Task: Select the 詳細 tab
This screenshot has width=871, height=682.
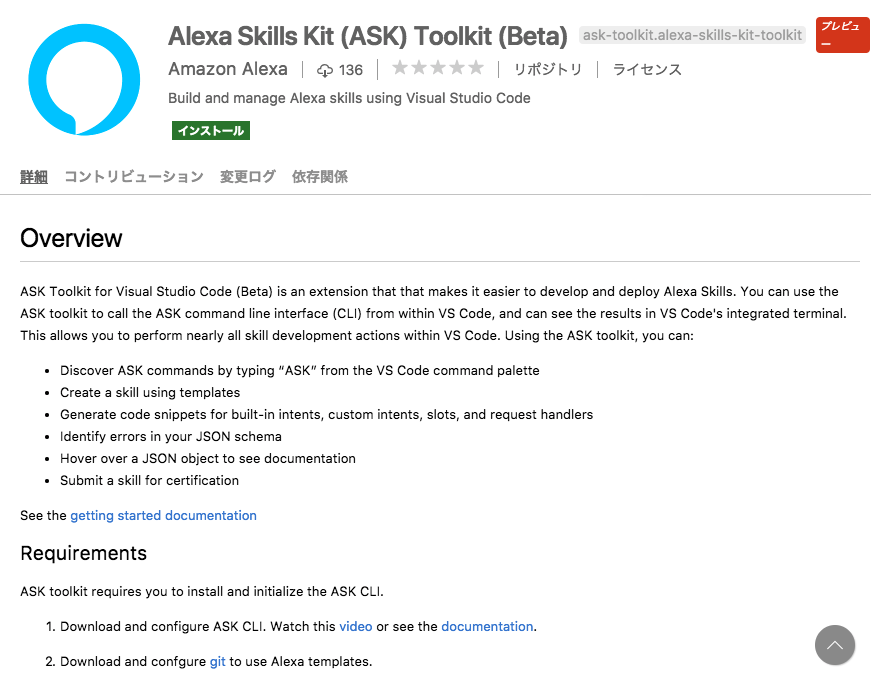Action: [33, 176]
